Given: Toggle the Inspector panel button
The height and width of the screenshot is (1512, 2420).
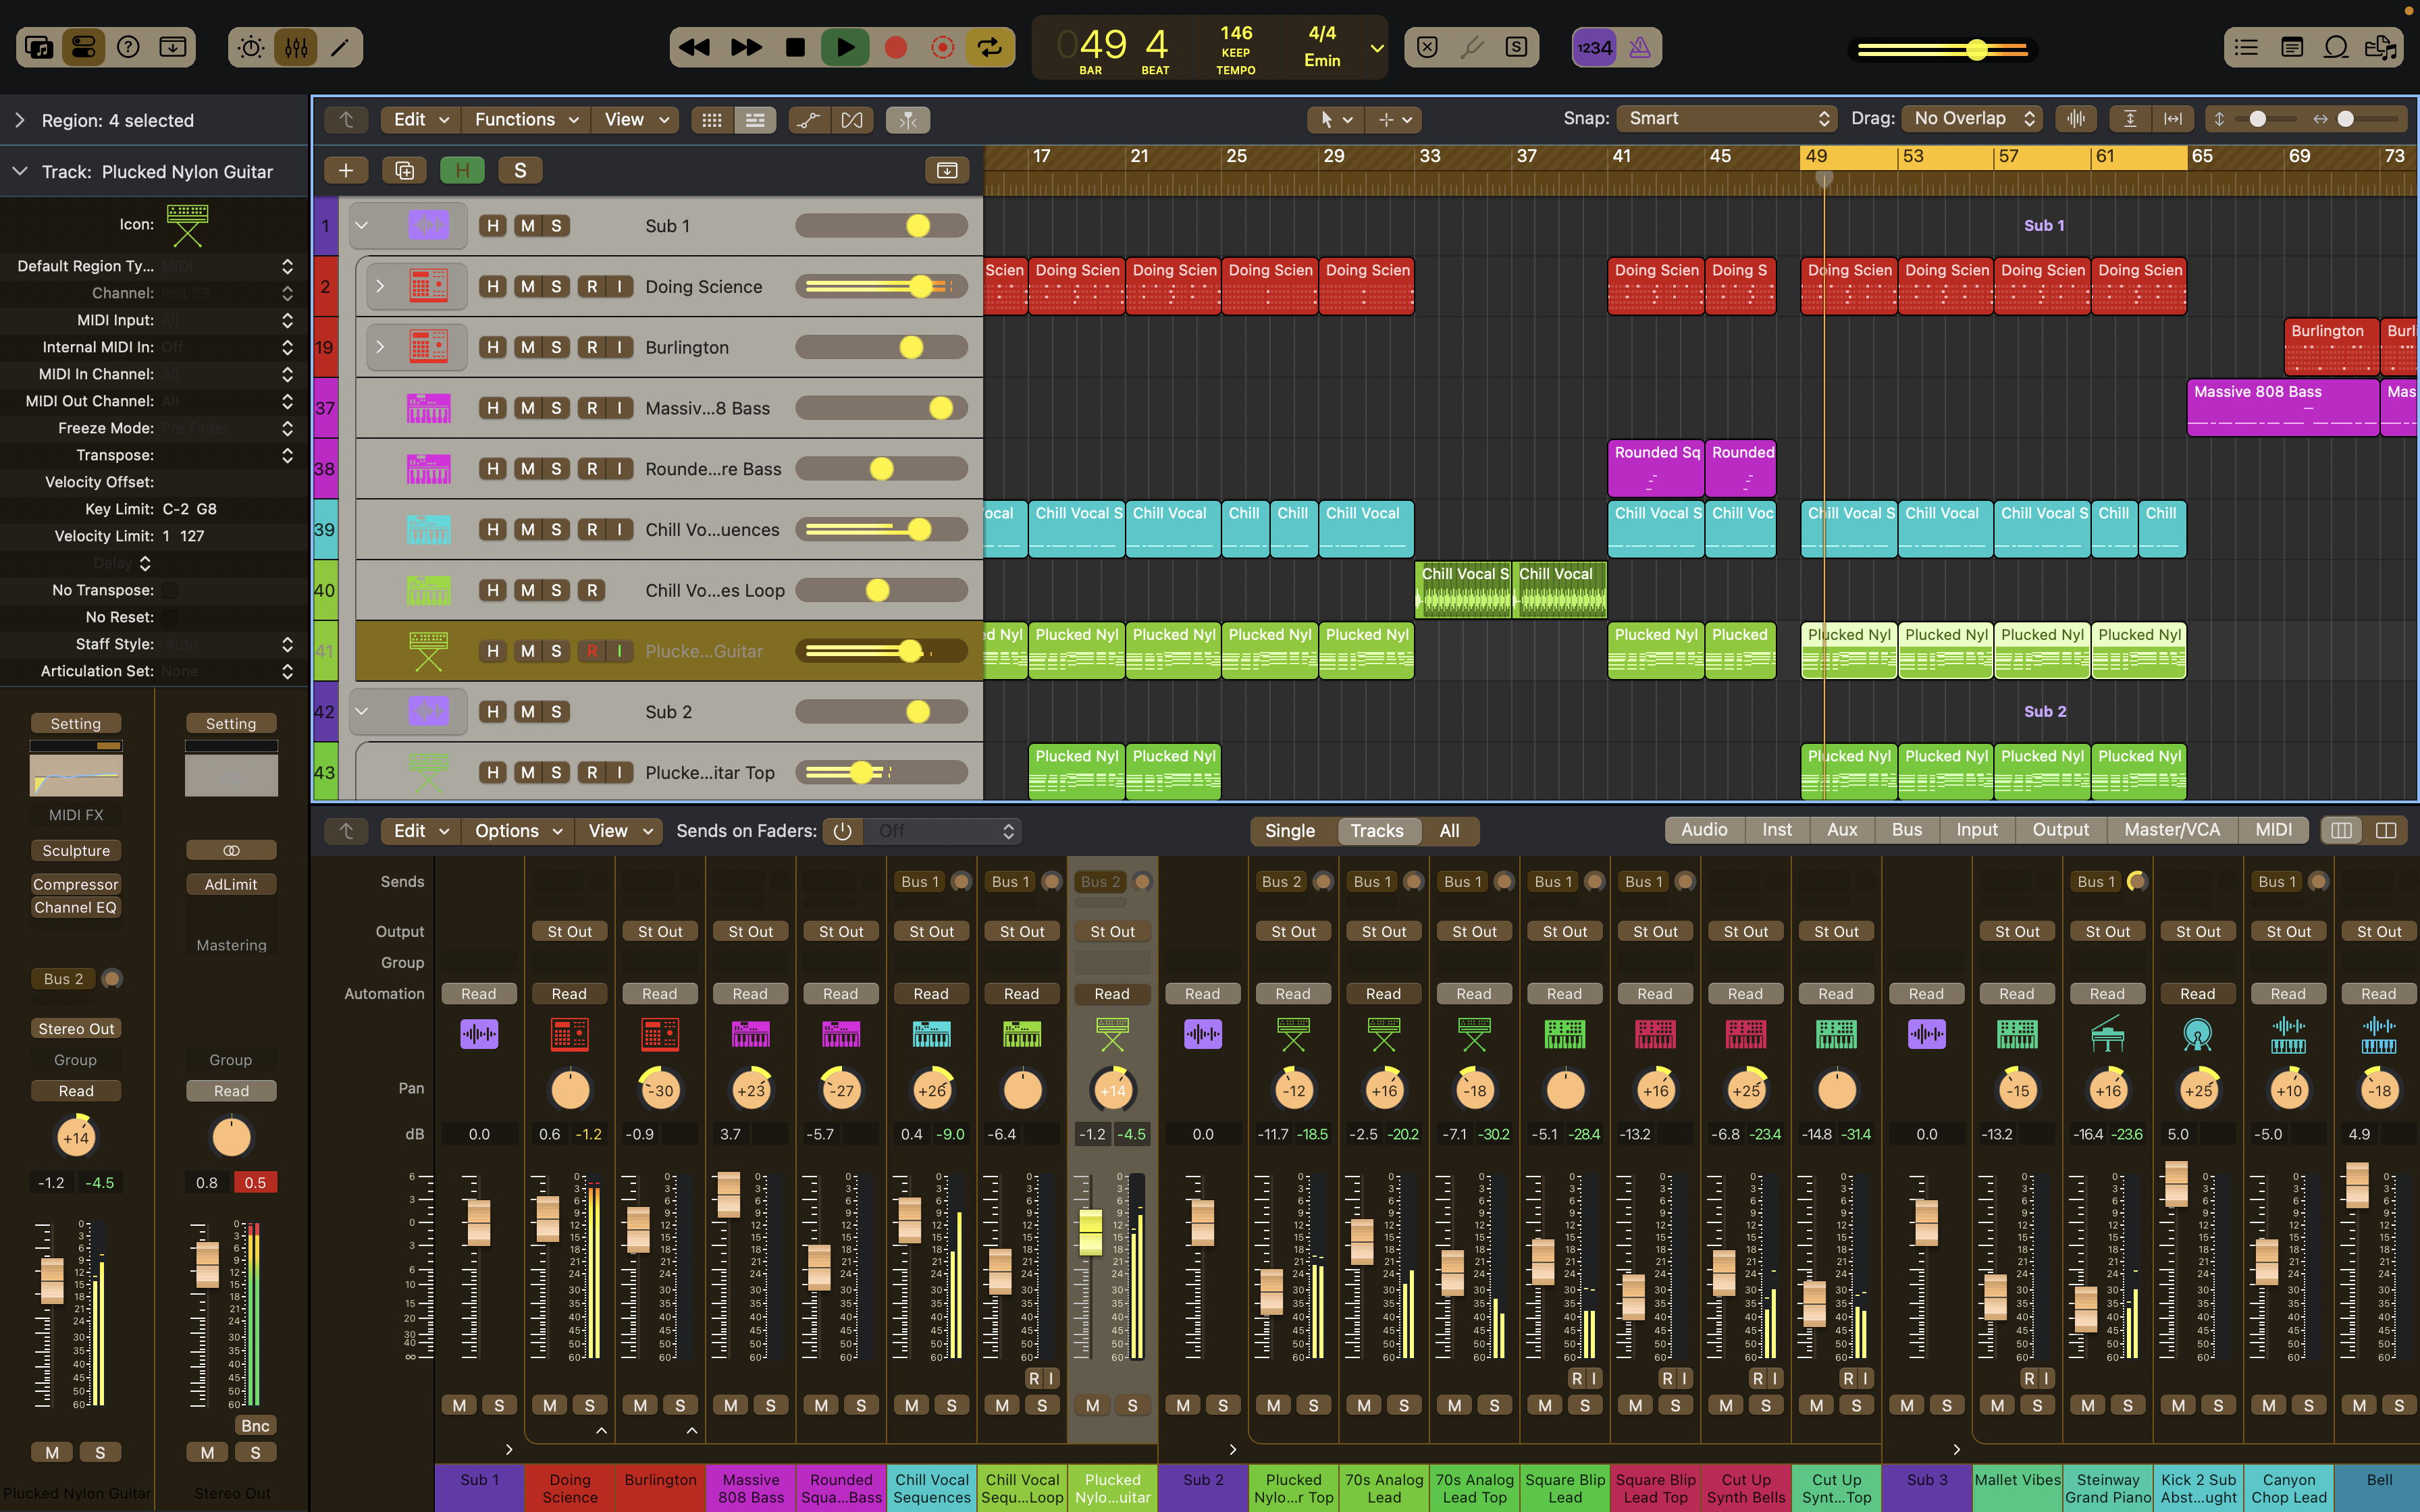Looking at the screenshot, I should (84, 47).
